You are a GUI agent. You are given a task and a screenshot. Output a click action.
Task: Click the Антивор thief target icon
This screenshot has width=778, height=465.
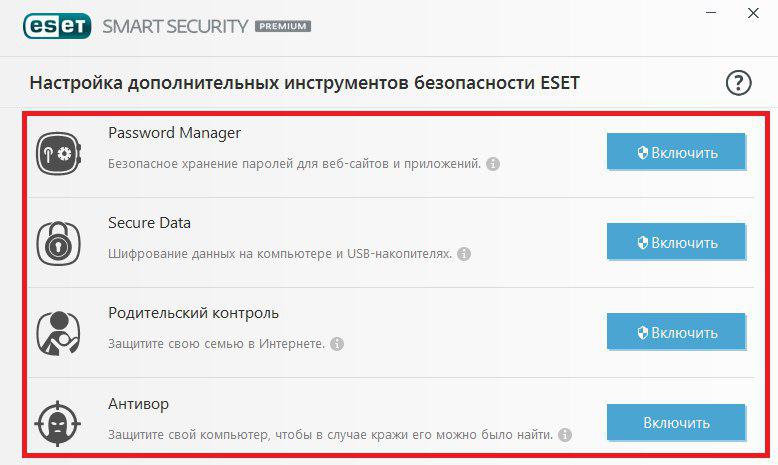pyautogui.click(x=58, y=424)
